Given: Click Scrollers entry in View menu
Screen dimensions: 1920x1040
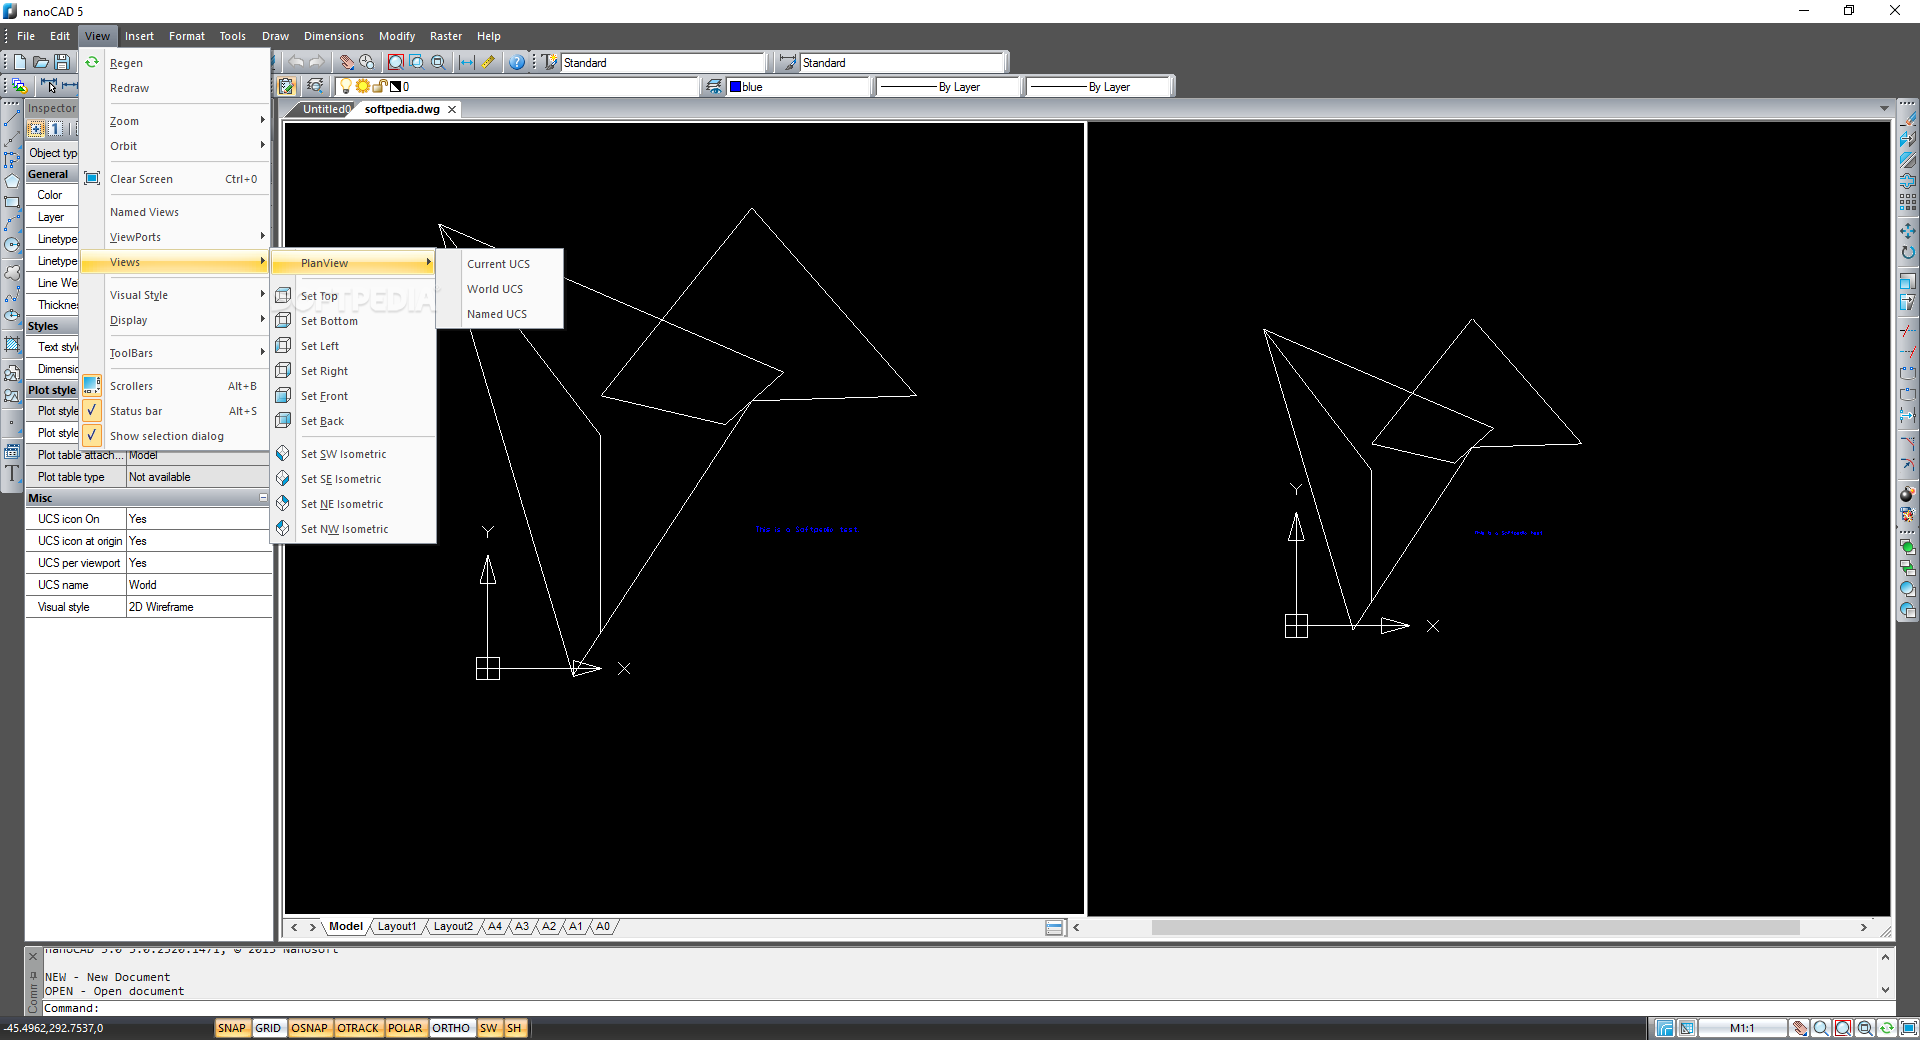Looking at the screenshot, I should point(174,386).
